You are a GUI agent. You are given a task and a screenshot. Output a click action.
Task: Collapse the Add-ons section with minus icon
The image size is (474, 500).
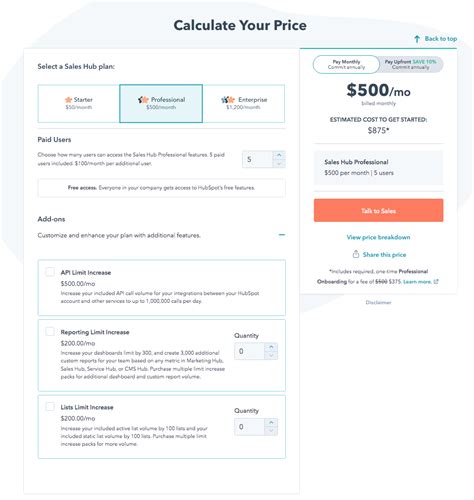tap(282, 235)
